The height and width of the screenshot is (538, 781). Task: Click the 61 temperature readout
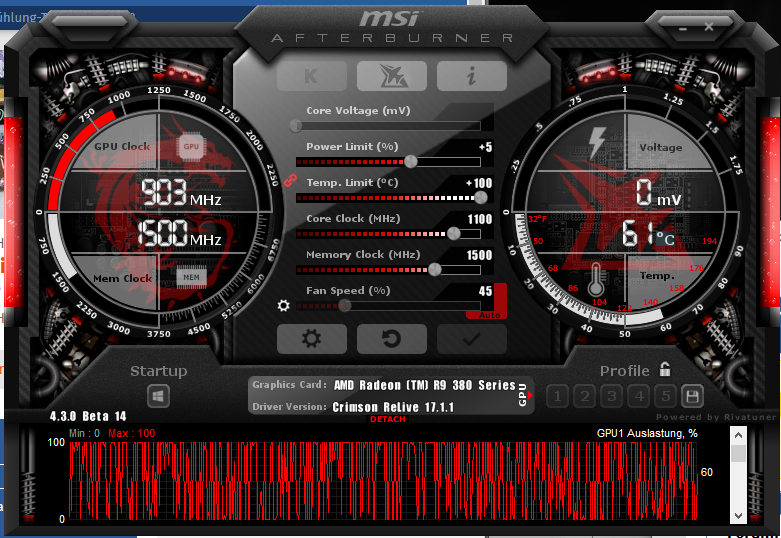637,233
